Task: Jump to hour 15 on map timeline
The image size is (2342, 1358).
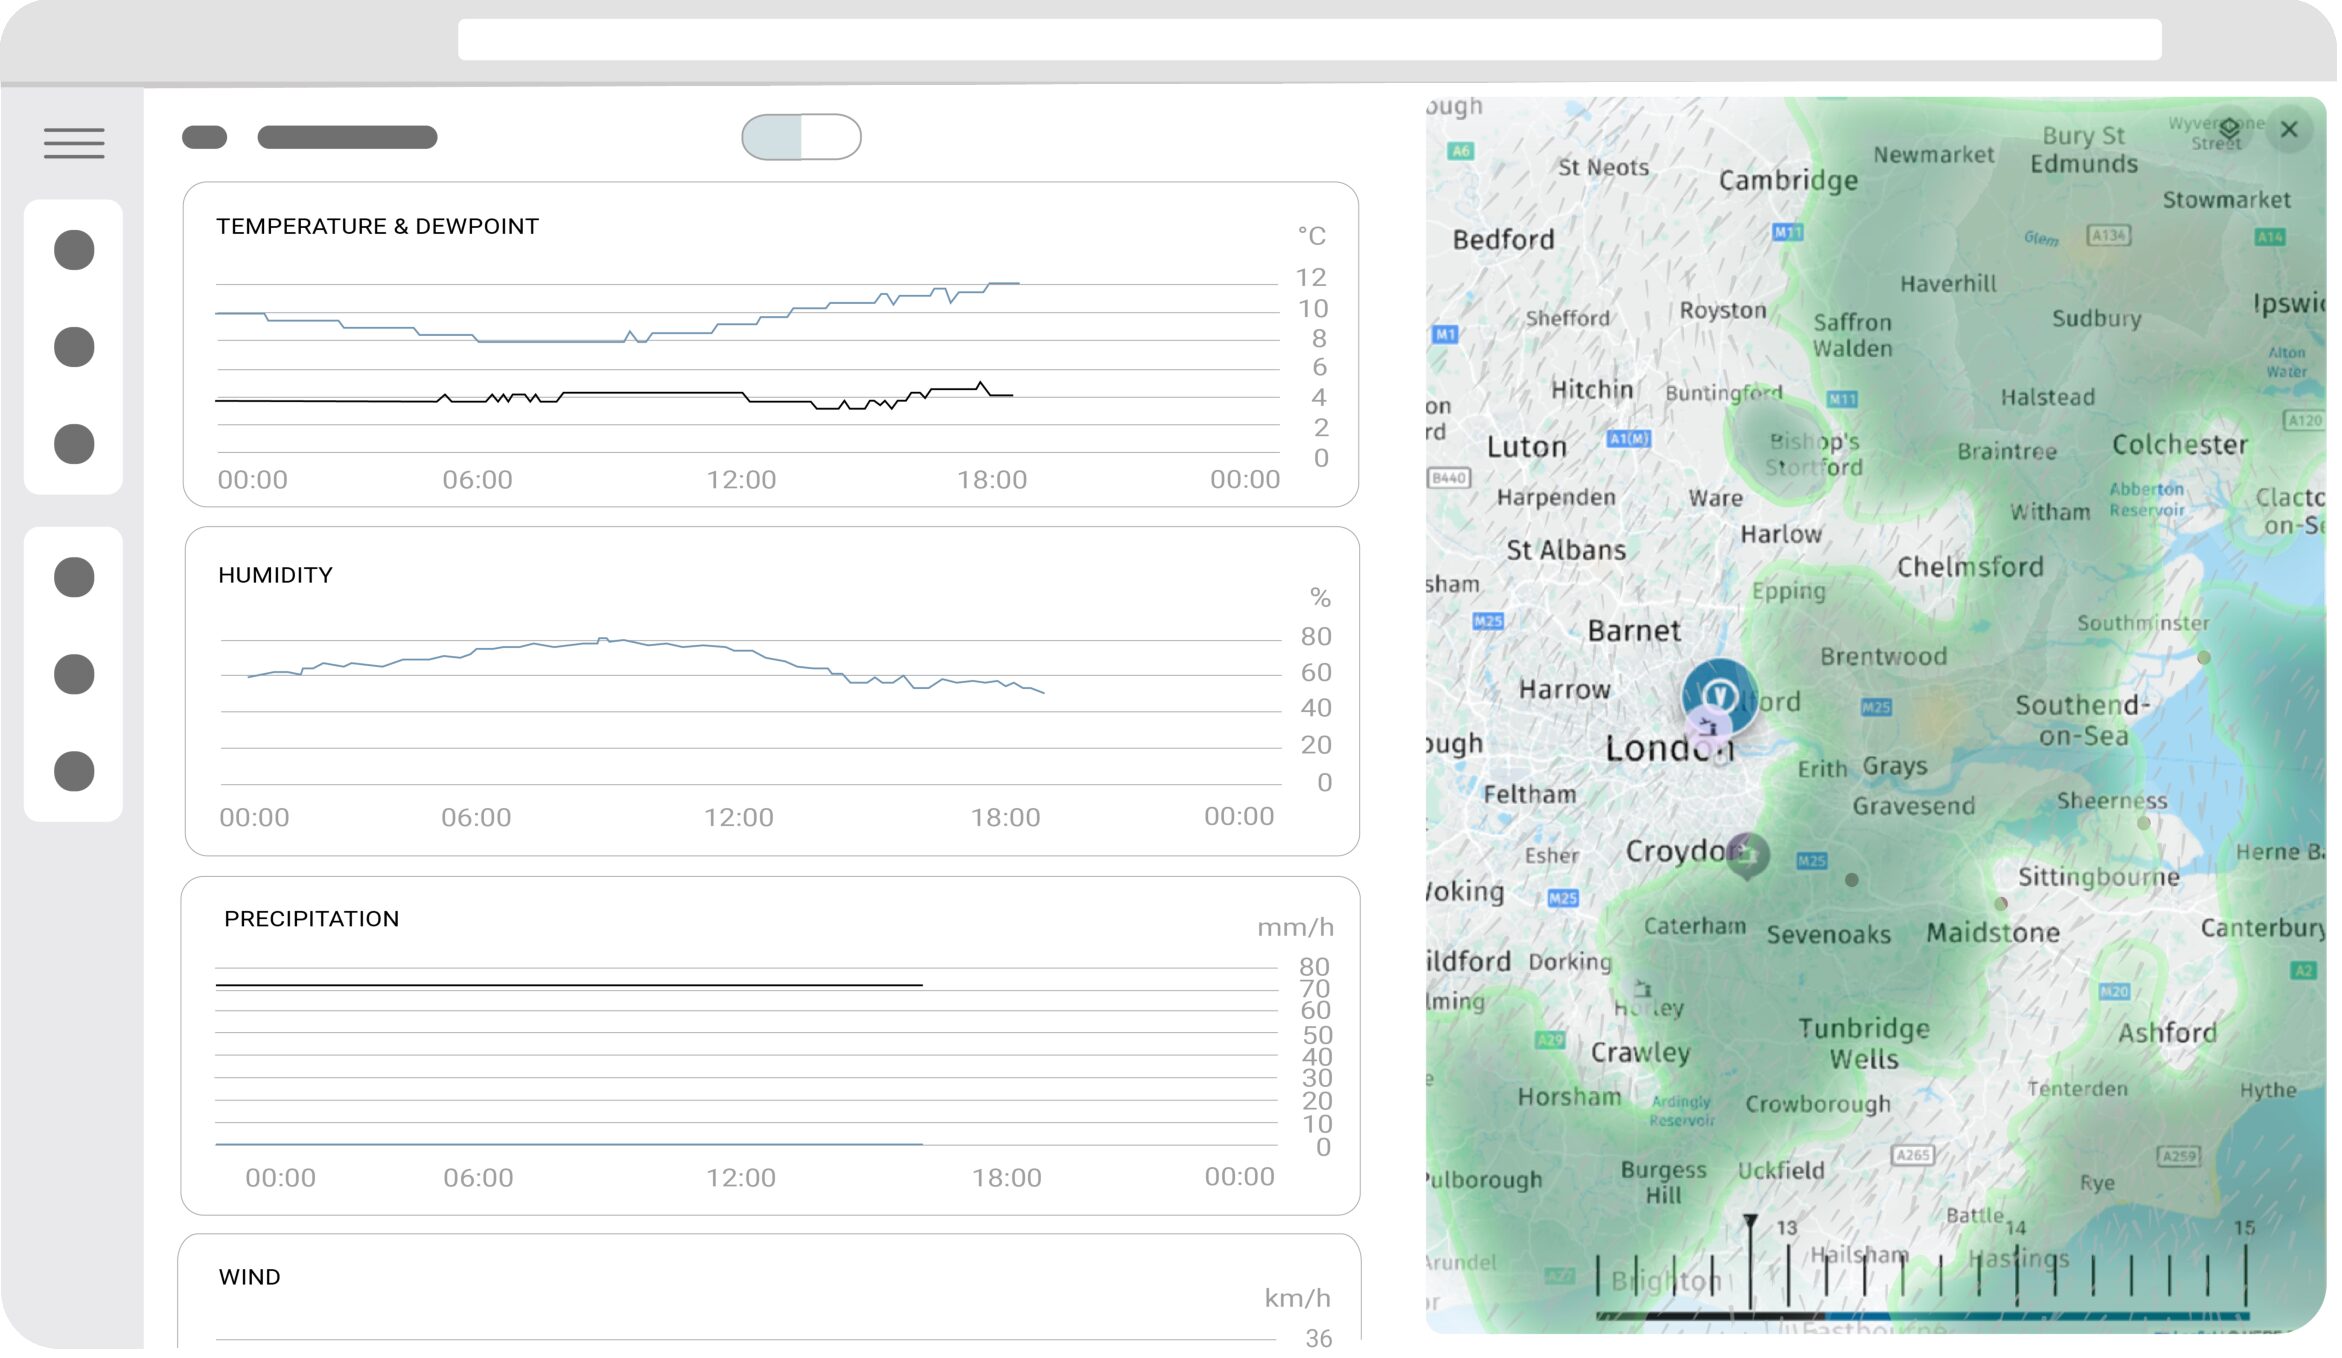Action: point(2245,1275)
